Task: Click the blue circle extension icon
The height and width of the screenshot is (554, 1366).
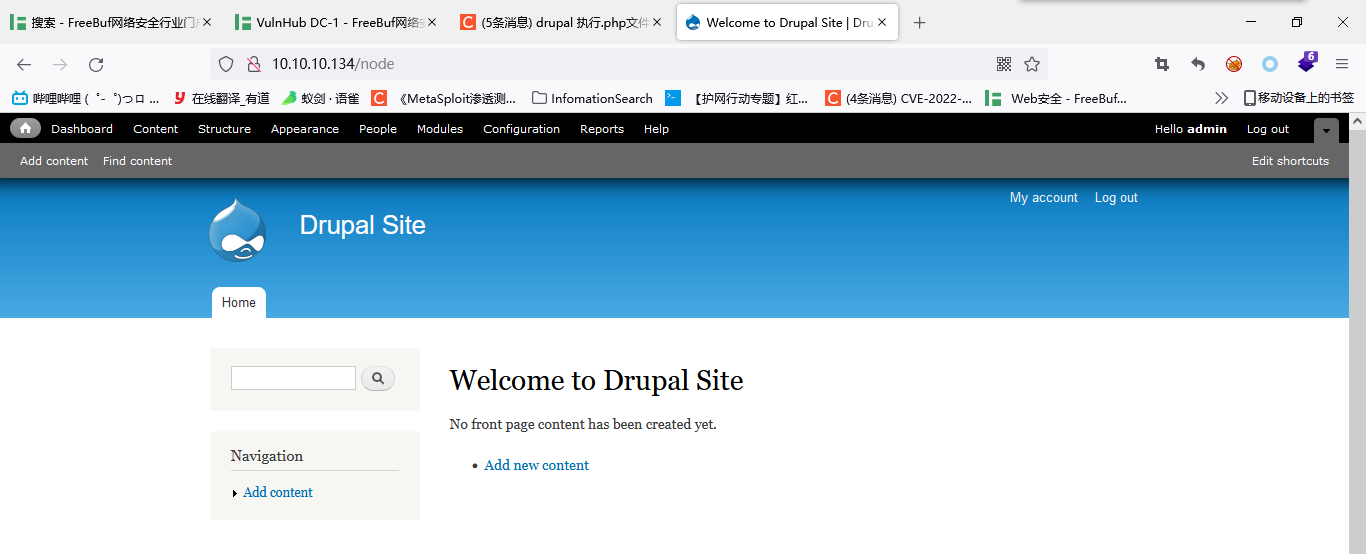Action: (x=1270, y=64)
